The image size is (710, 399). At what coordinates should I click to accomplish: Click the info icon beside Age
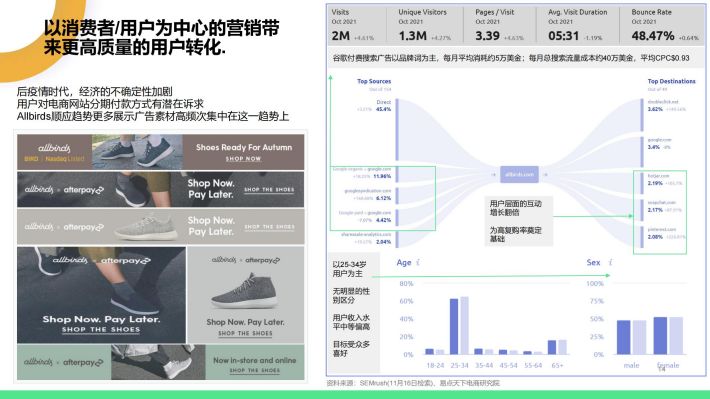418,262
